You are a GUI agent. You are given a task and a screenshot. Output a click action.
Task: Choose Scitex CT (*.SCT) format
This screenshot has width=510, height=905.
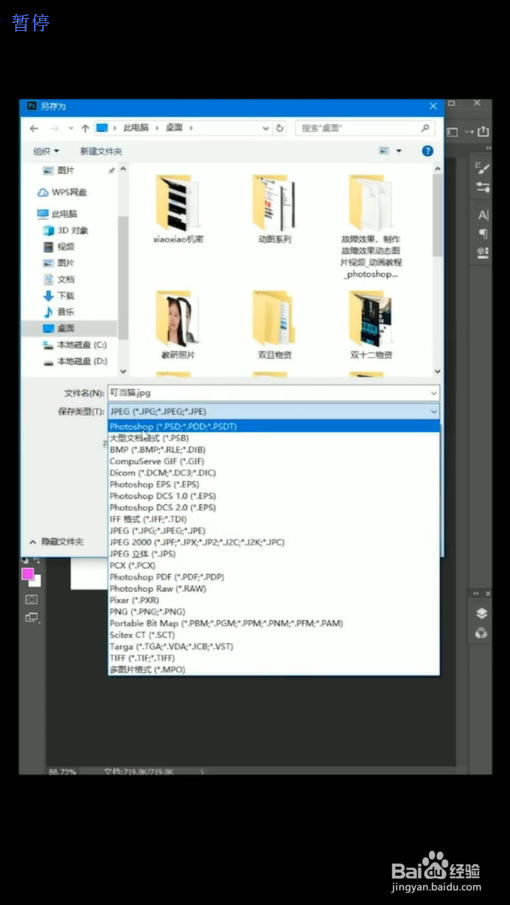273,635
